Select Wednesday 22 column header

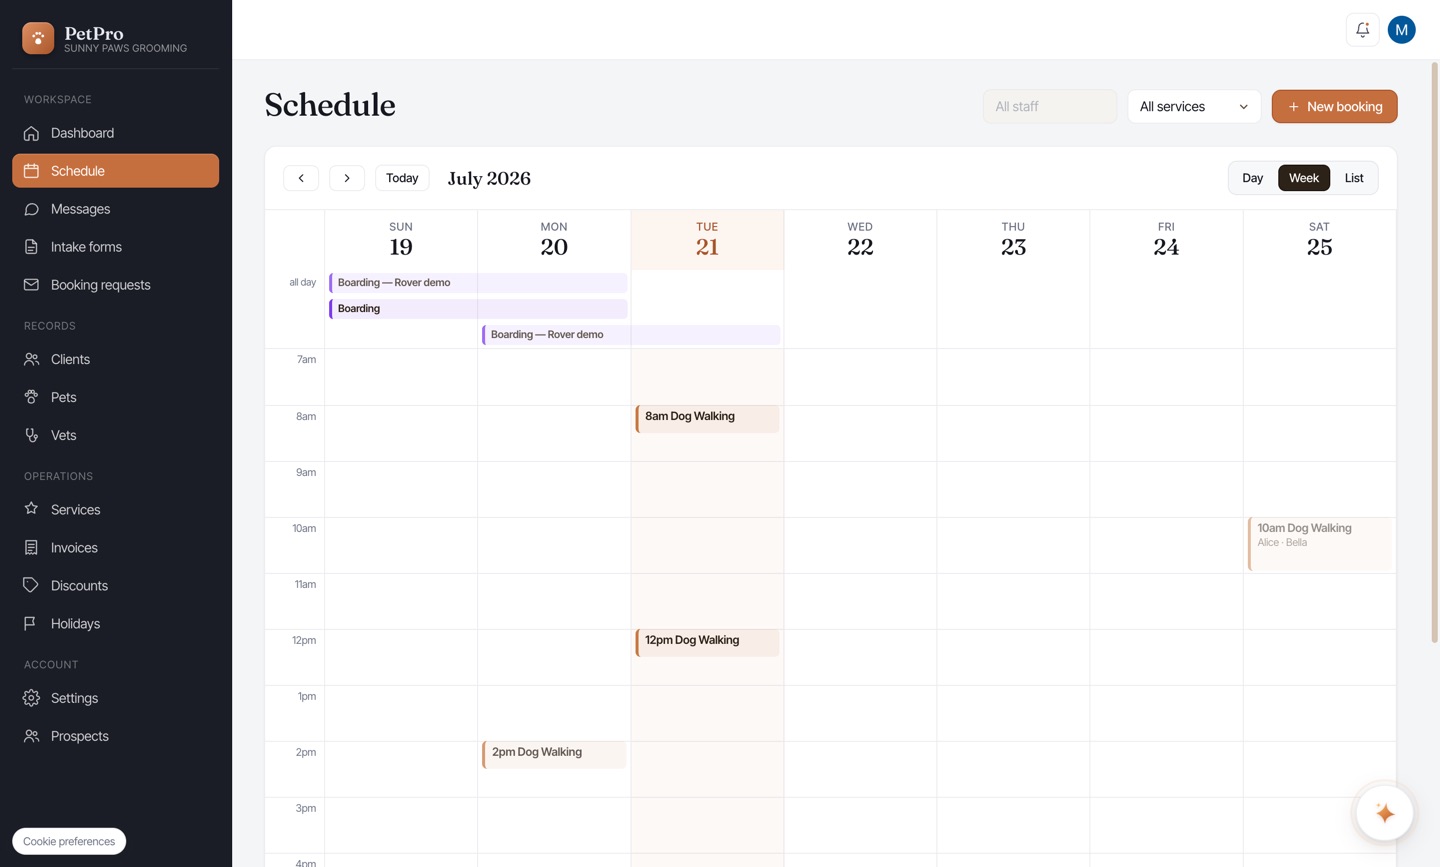(860, 240)
